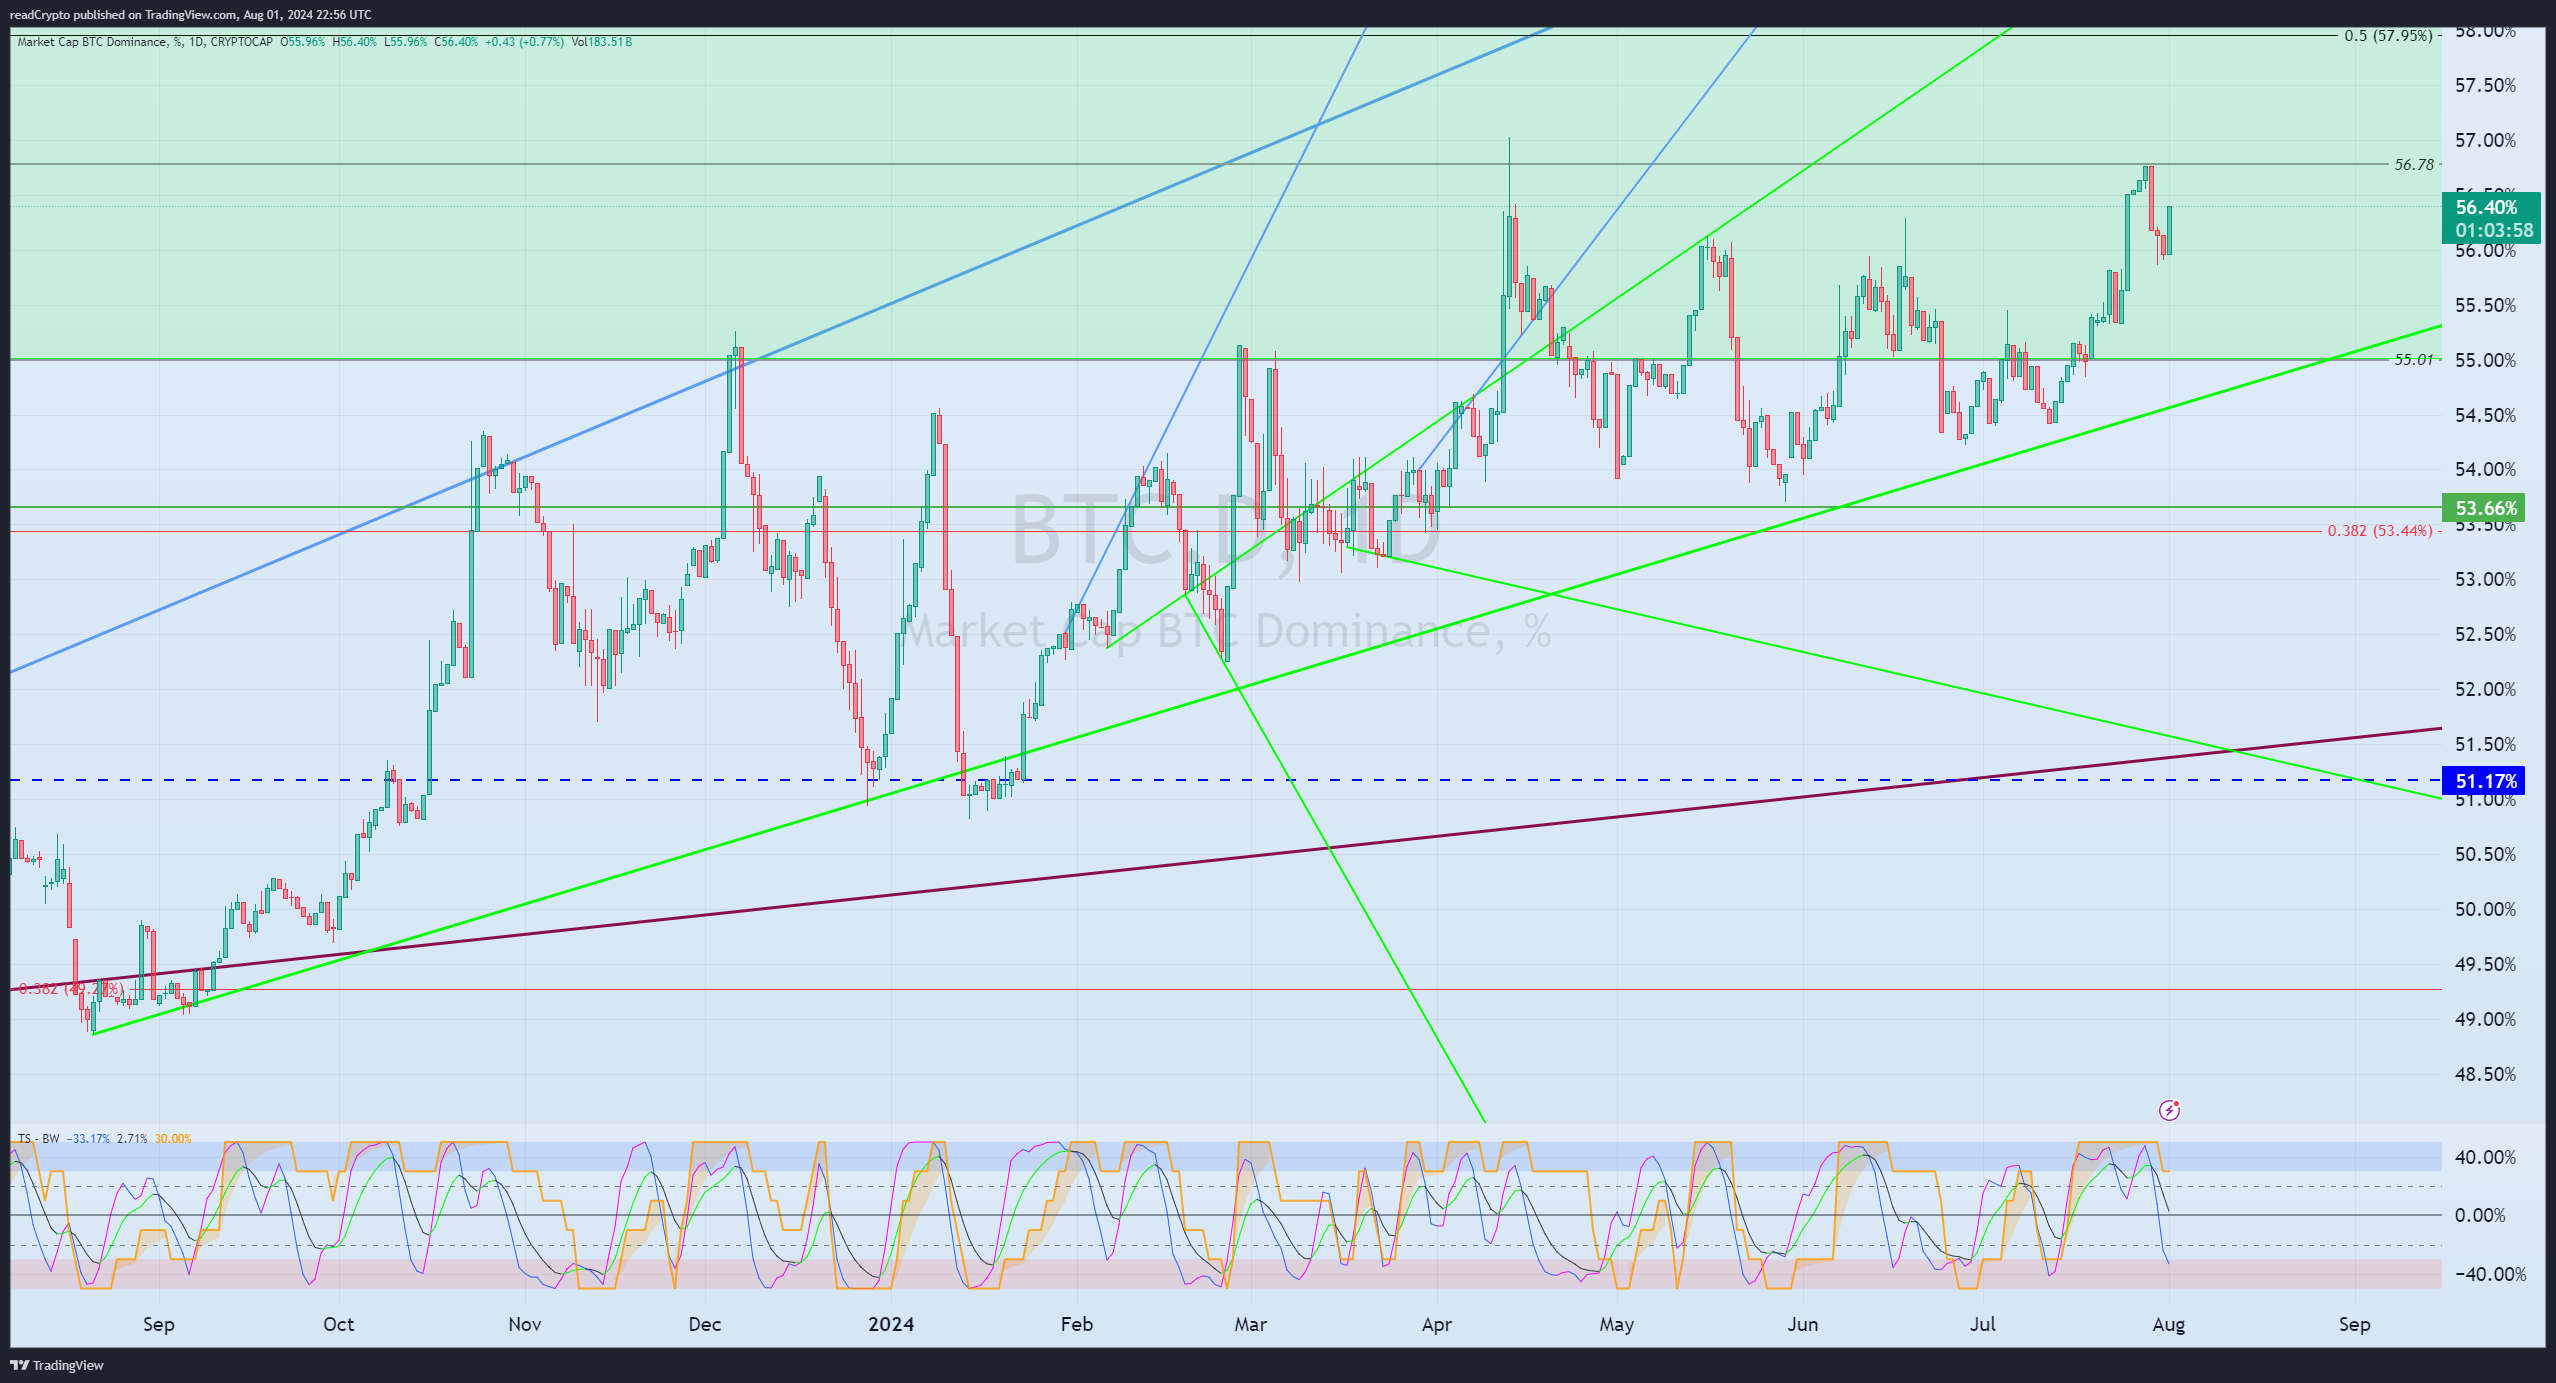Click the '55.50%' price axis label
Viewport: 2556px width, 1383px height.
click(2485, 305)
